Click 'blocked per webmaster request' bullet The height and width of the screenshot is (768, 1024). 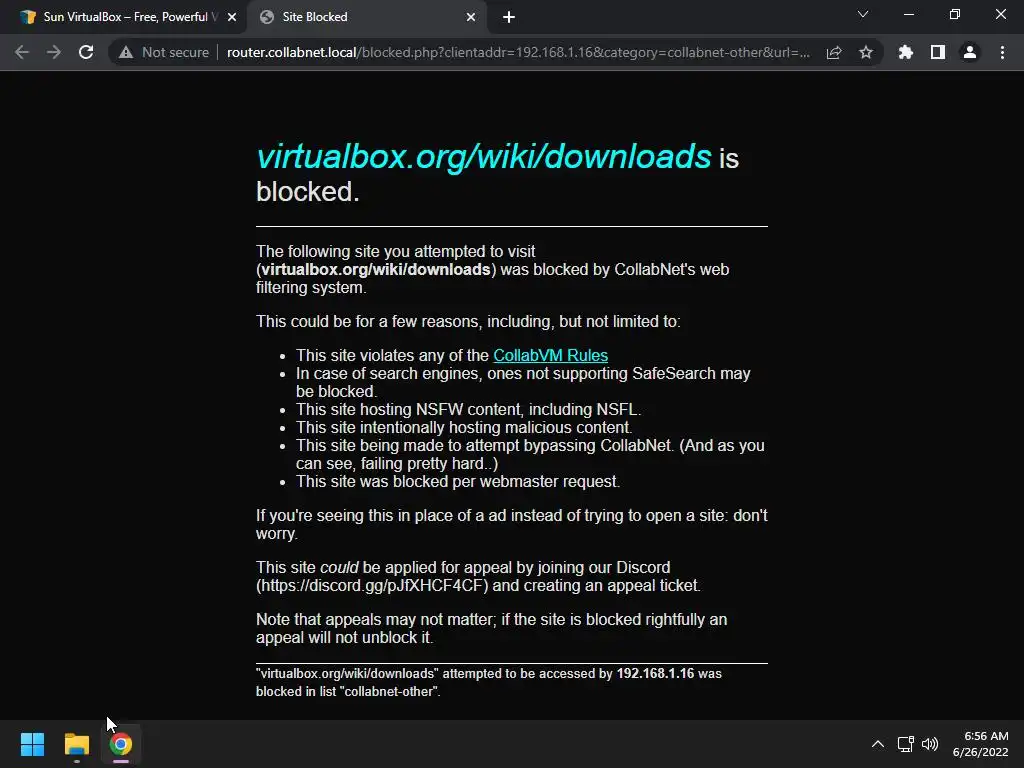click(x=458, y=481)
